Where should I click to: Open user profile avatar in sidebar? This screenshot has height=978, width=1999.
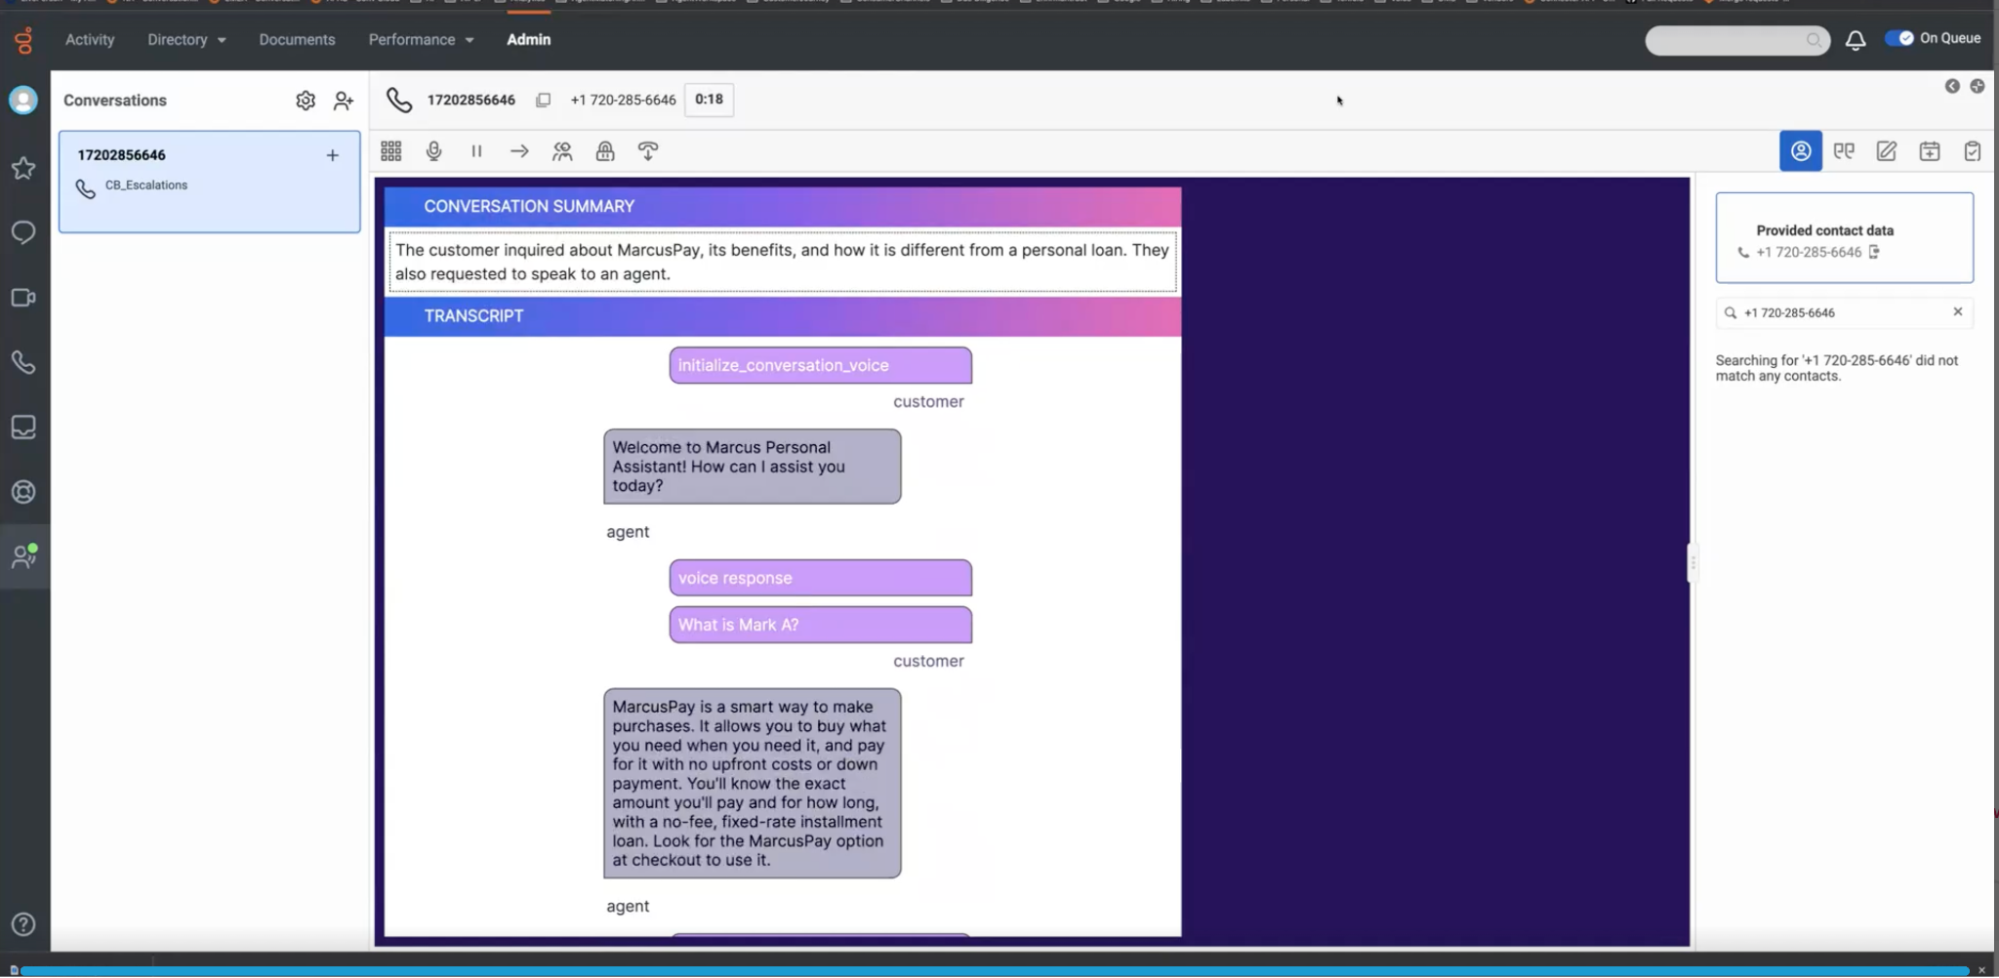tap(23, 100)
